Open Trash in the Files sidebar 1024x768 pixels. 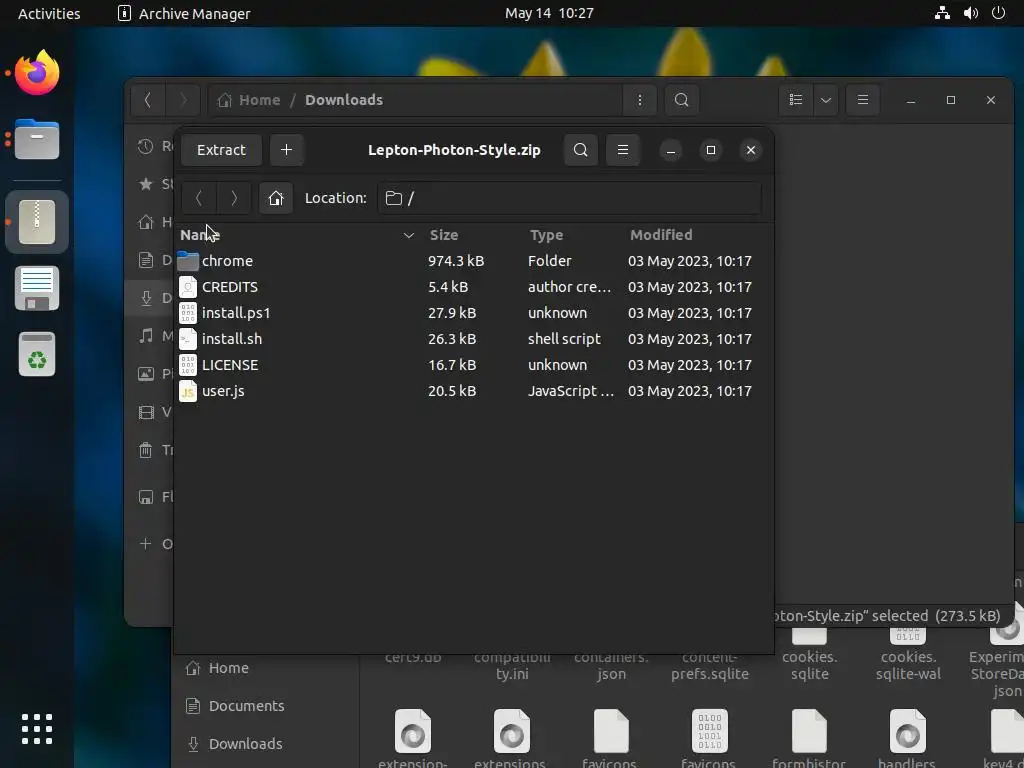(x=155, y=450)
